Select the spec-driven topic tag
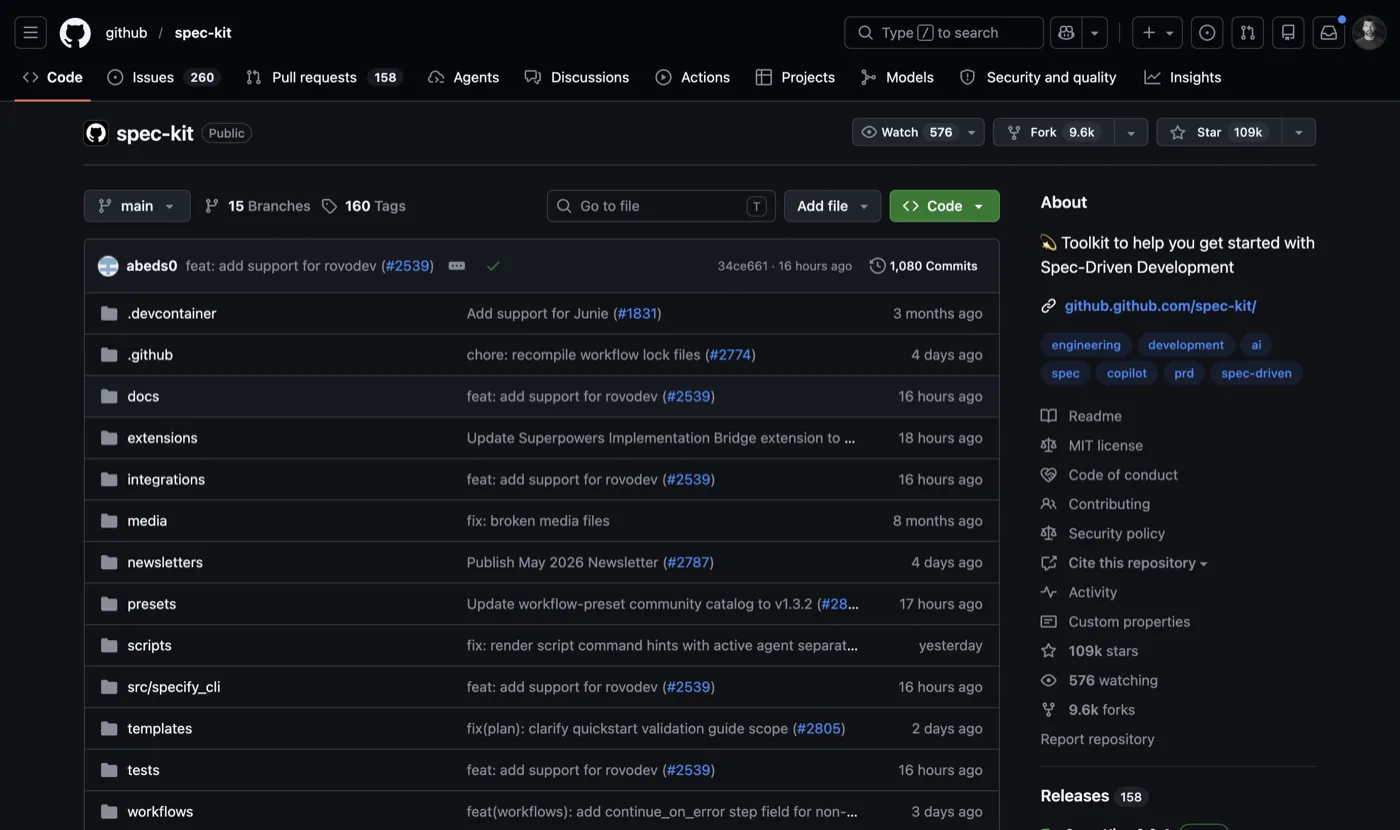The image size is (1400, 830). 1256,373
